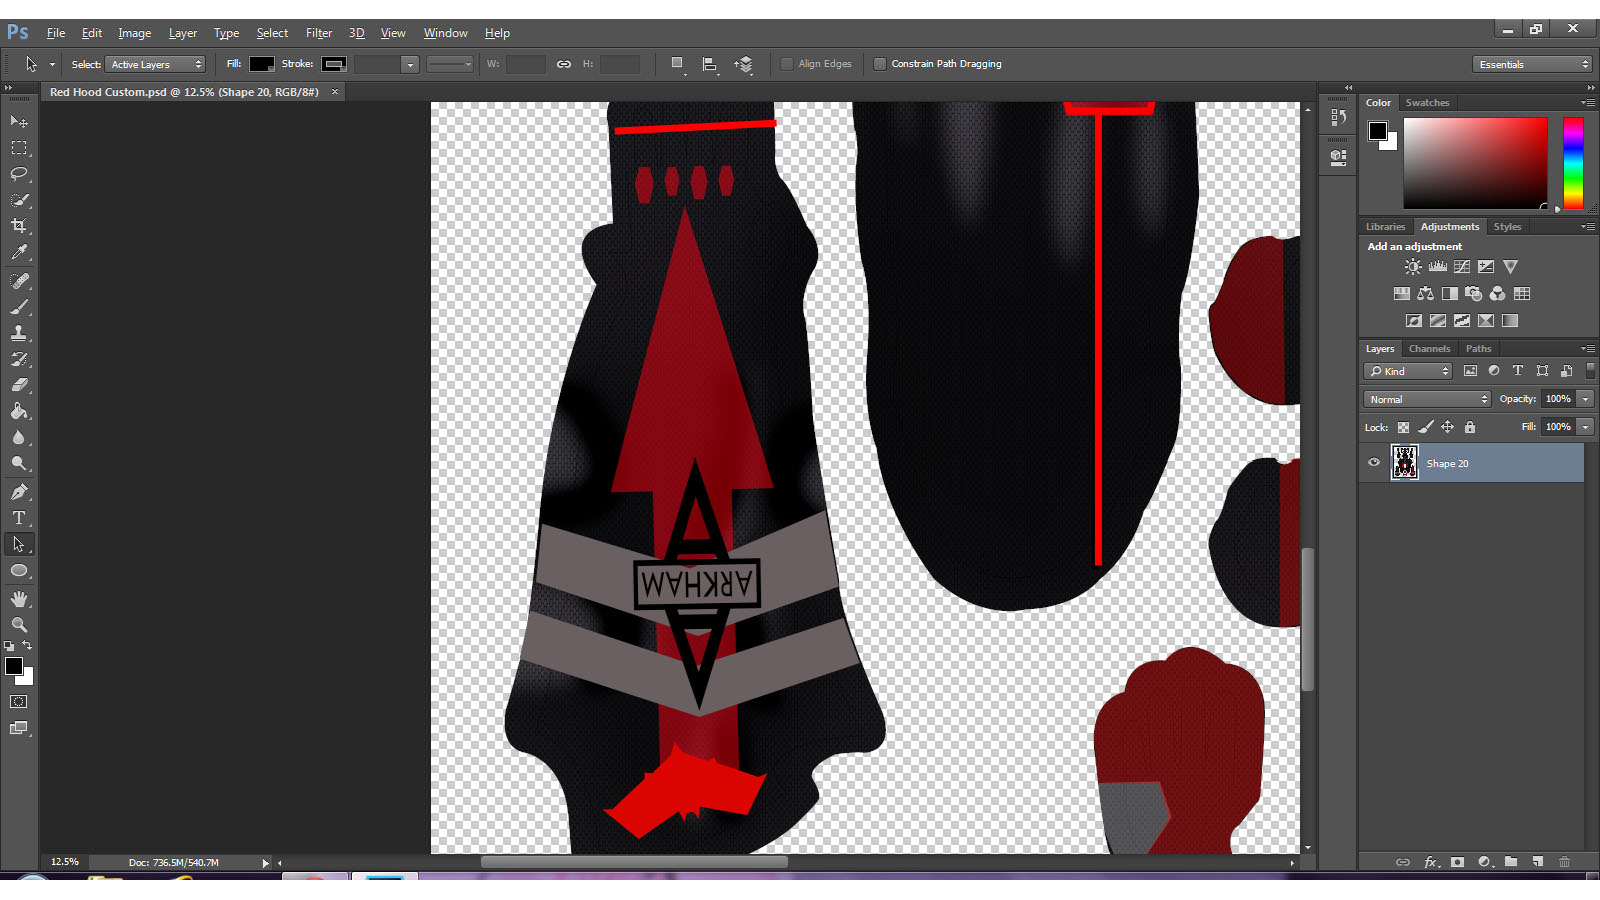This screenshot has height=900, width=1600.
Task: Select the History Brush tool
Action: tap(19, 359)
